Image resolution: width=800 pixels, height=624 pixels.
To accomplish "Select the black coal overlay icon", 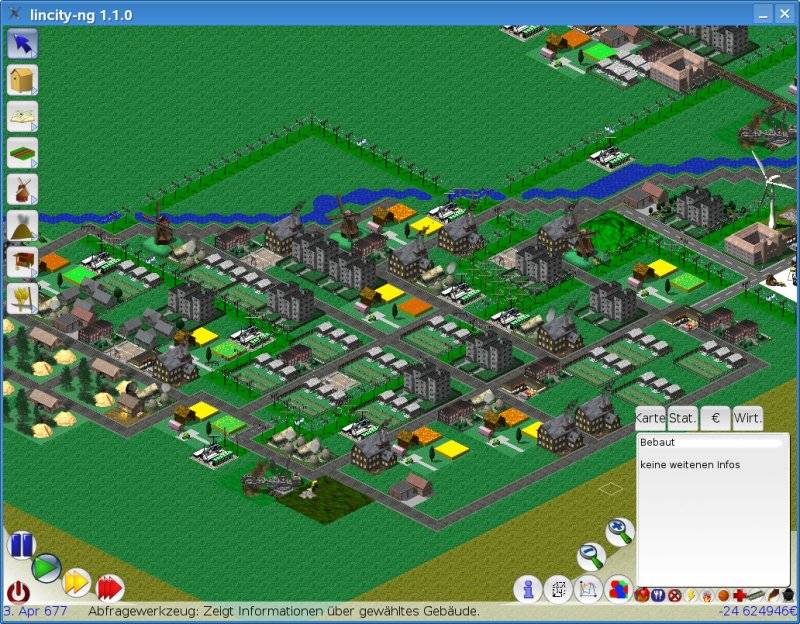I will (x=789, y=595).
